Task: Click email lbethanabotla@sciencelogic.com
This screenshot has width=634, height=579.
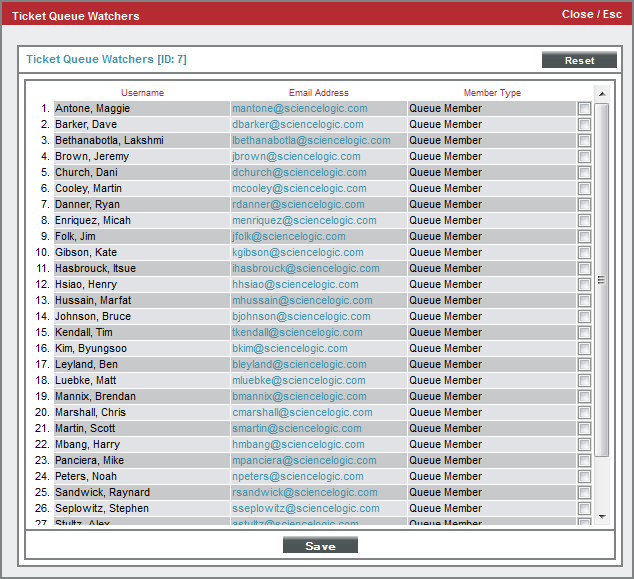Action: (x=311, y=141)
